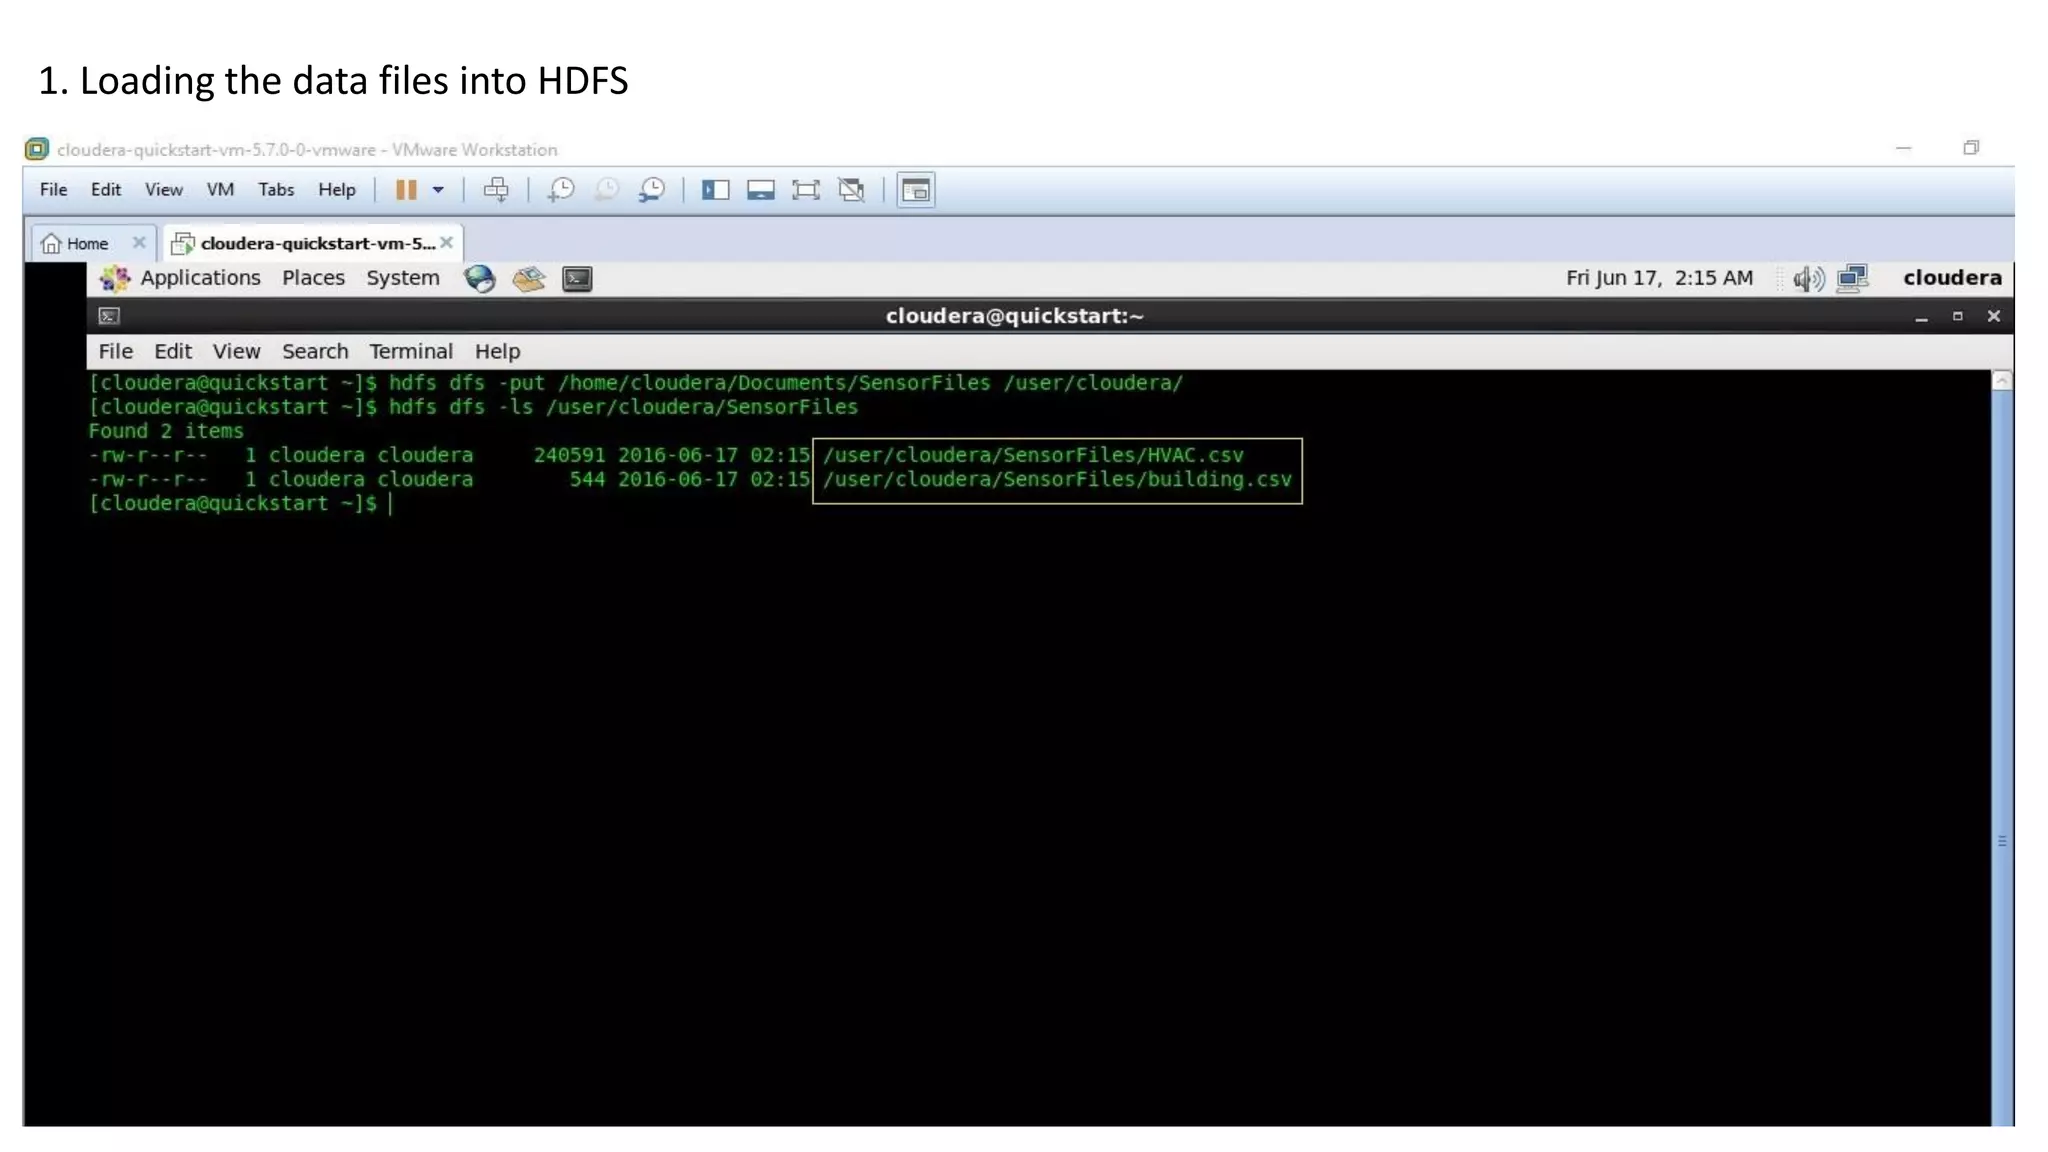The image size is (2048, 1152).
Task: Click the terminal prompt cursor line
Action: click(x=240, y=503)
